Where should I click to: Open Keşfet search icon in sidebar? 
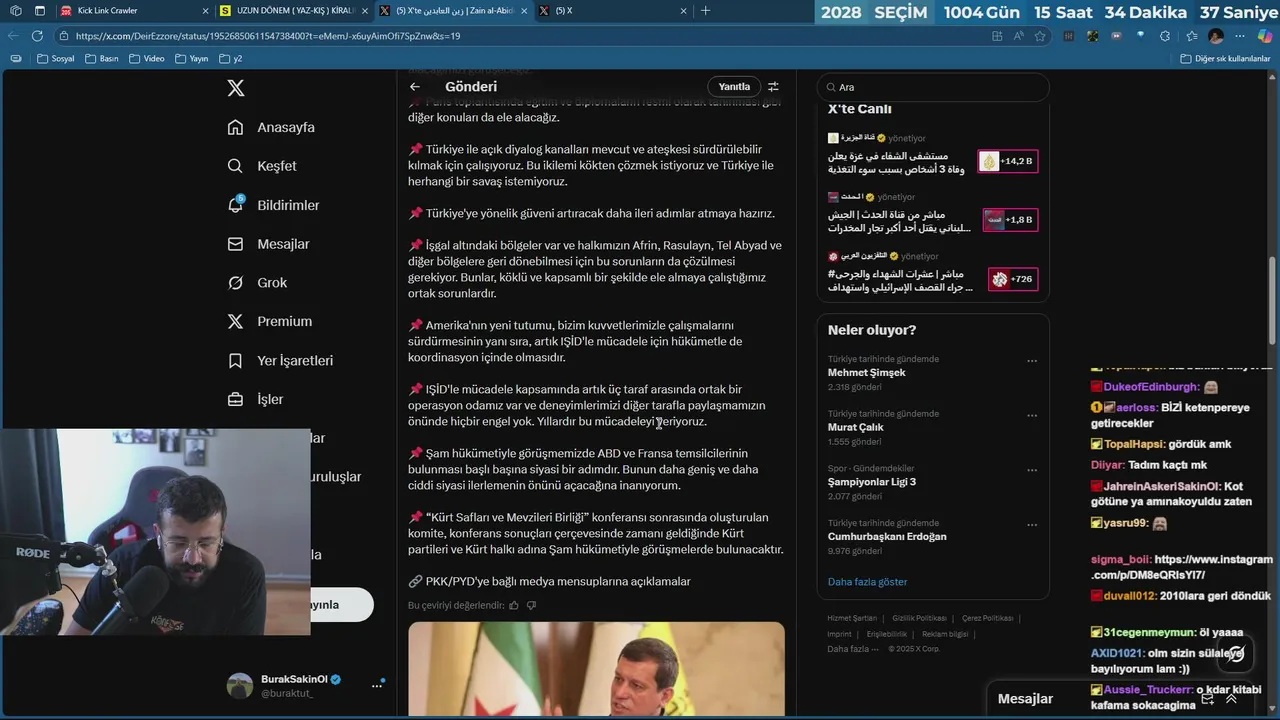[235, 166]
